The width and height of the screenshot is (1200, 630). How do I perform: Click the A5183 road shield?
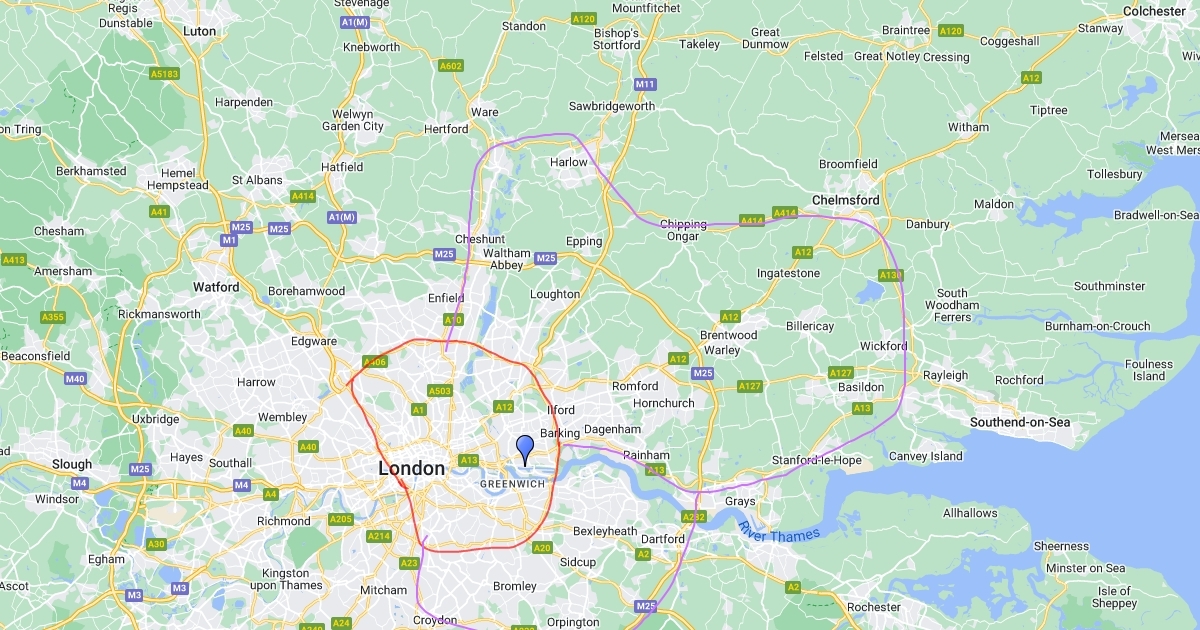164,74
